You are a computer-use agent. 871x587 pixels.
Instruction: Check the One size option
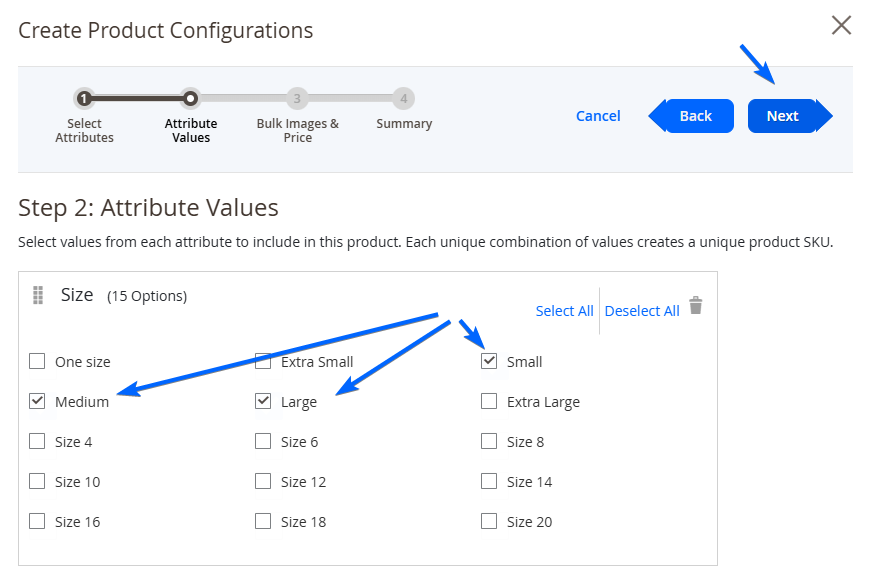pyautogui.click(x=37, y=361)
